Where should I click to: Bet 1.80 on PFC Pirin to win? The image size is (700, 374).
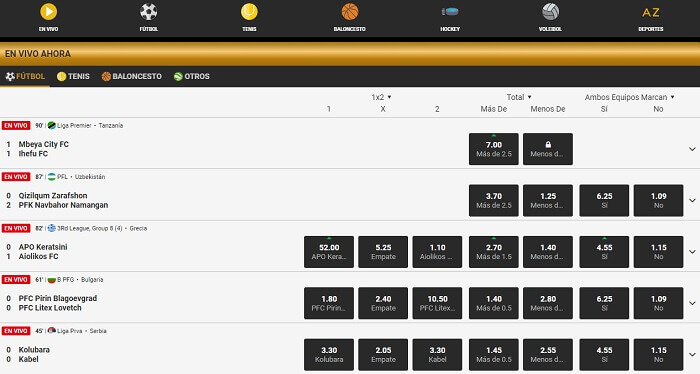(x=329, y=303)
